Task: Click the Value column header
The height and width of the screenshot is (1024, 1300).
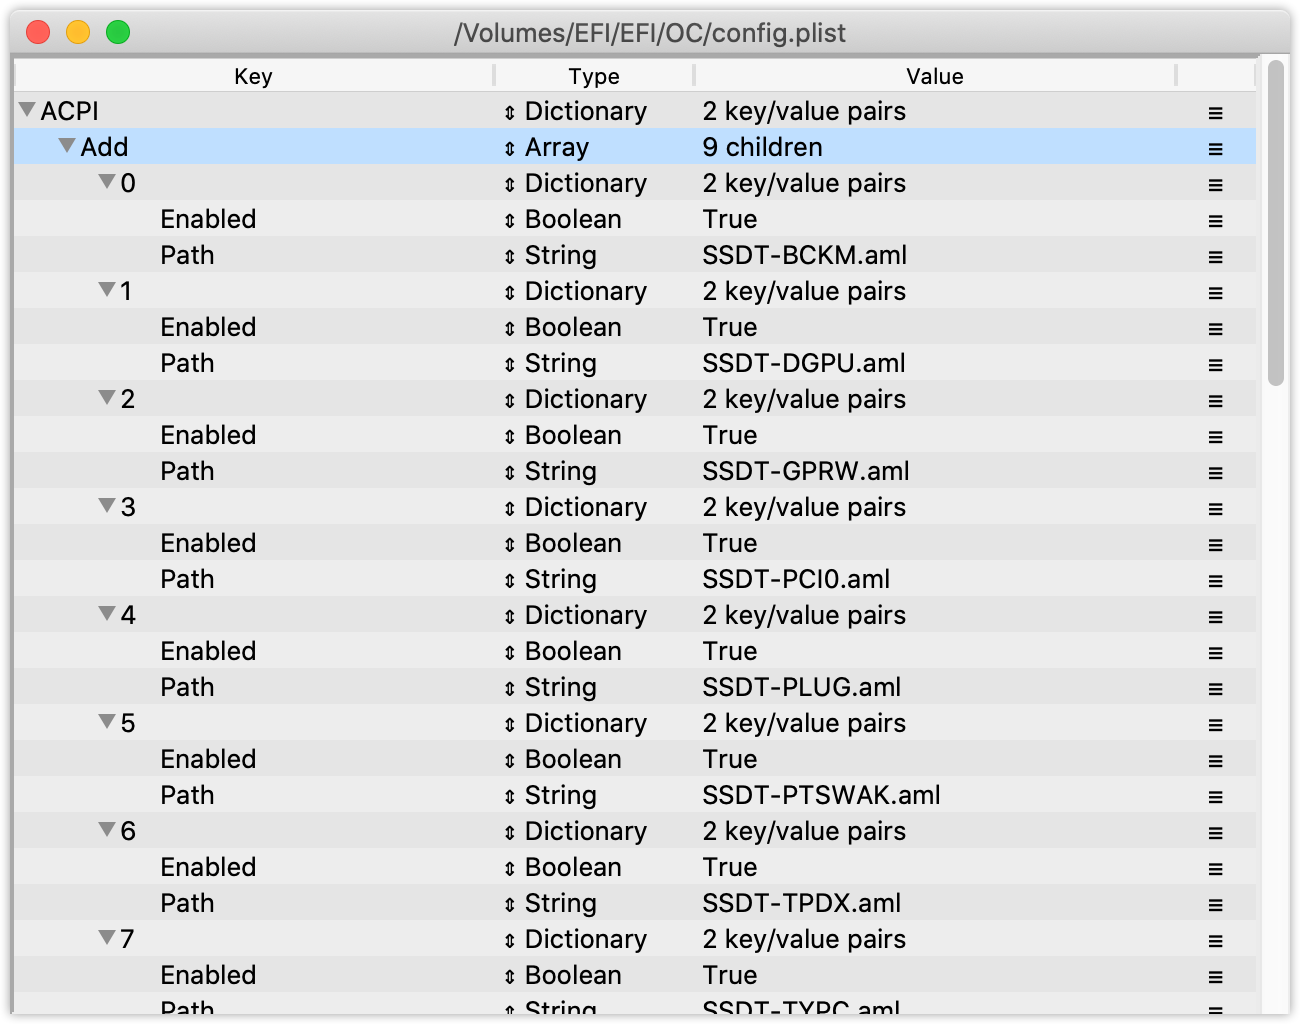Action: click(x=934, y=76)
